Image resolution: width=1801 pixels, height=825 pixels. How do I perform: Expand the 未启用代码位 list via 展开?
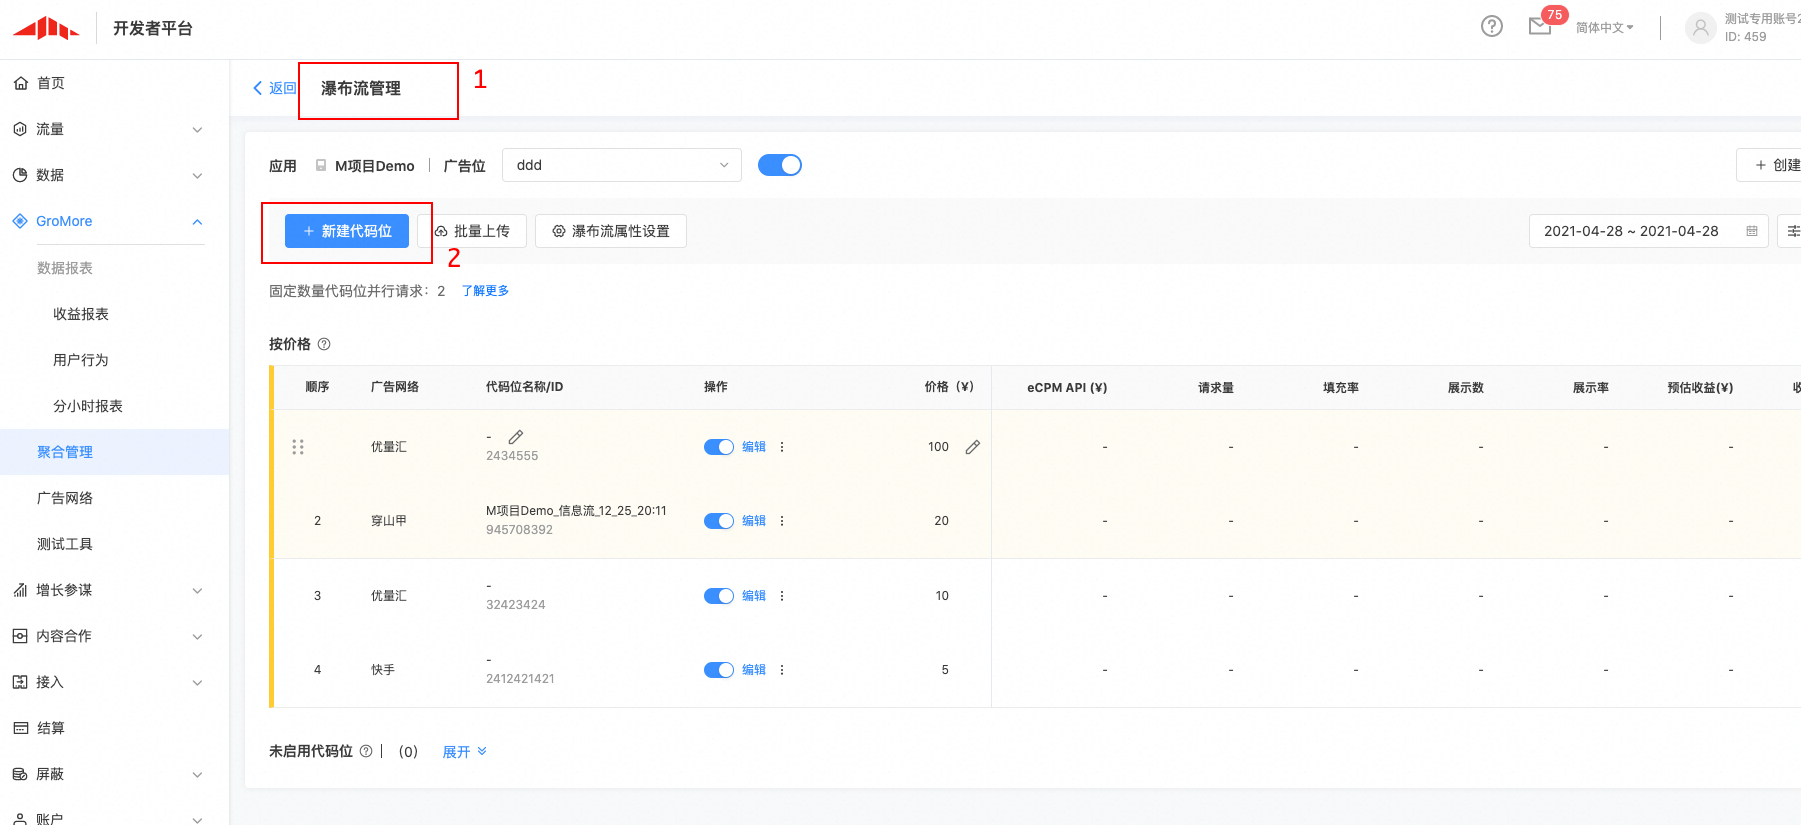(464, 752)
